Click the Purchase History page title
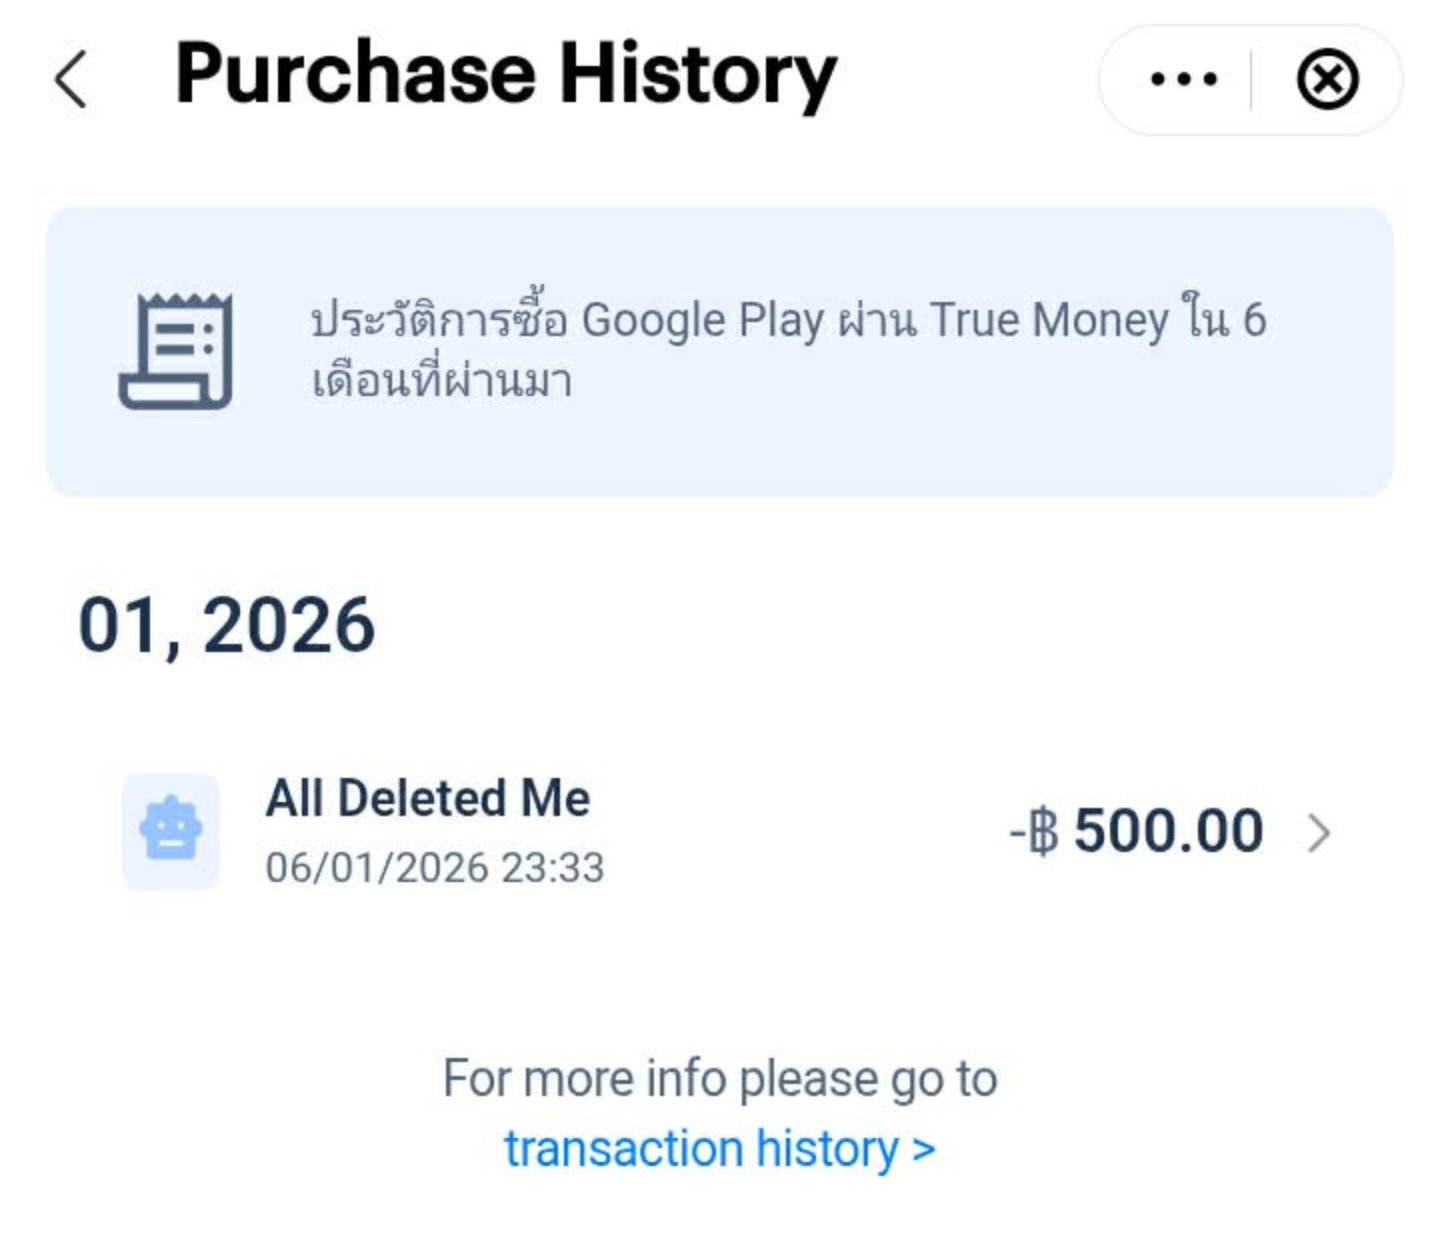 pyautogui.click(x=506, y=74)
